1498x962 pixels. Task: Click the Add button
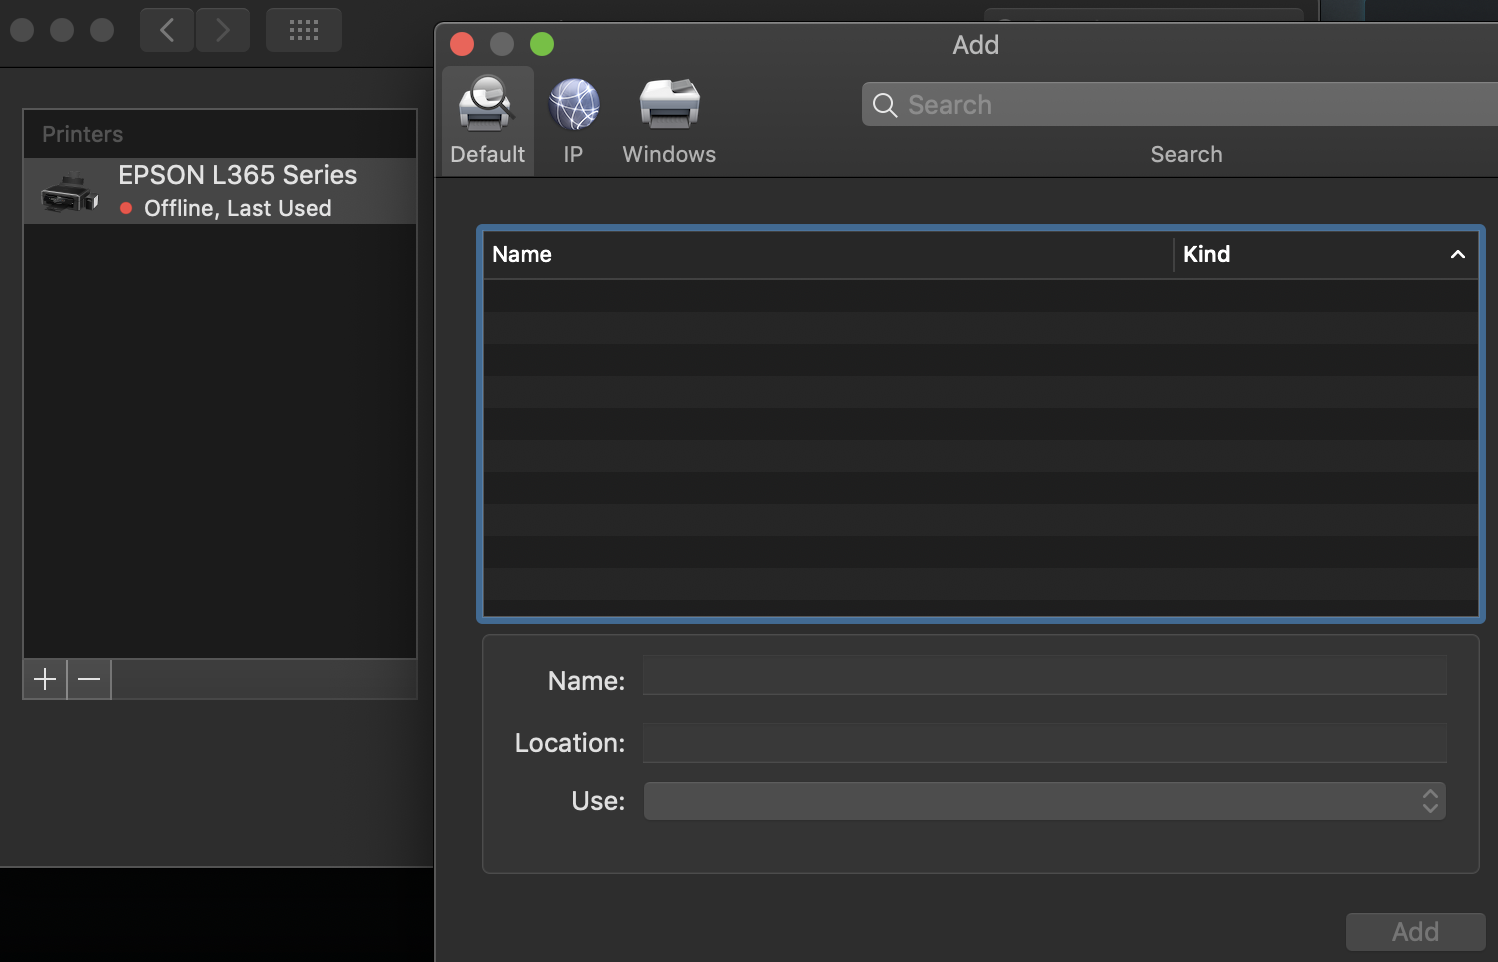[1415, 931]
